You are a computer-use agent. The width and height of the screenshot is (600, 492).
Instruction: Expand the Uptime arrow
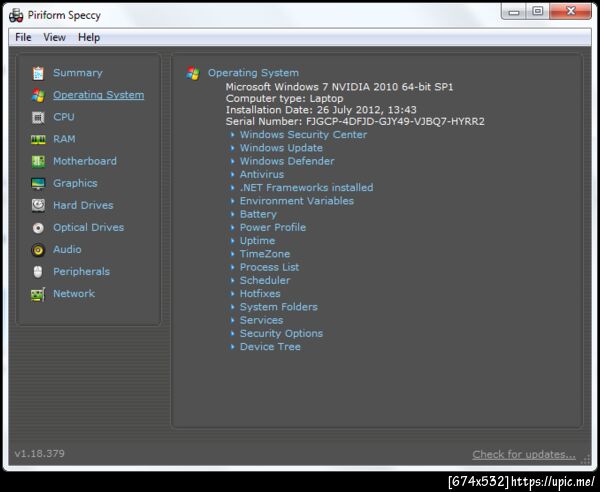pyautogui.click(x=232, y=241)
